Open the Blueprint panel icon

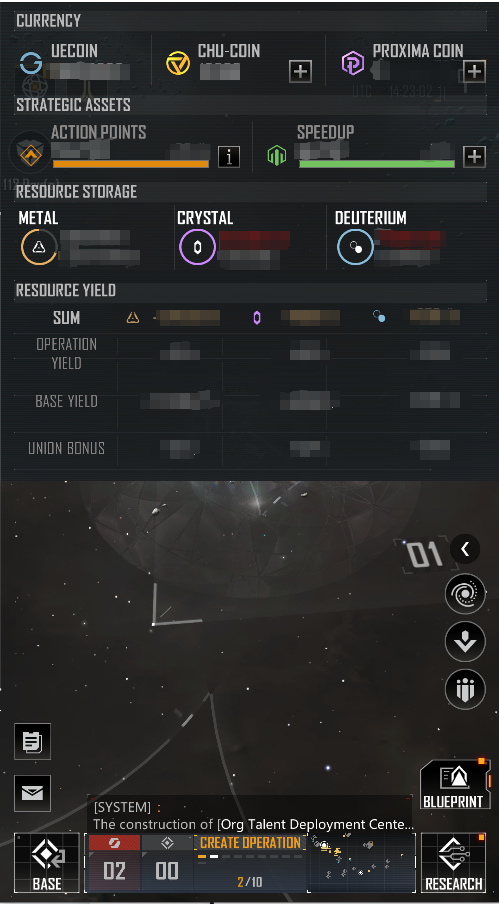(456, 784)
